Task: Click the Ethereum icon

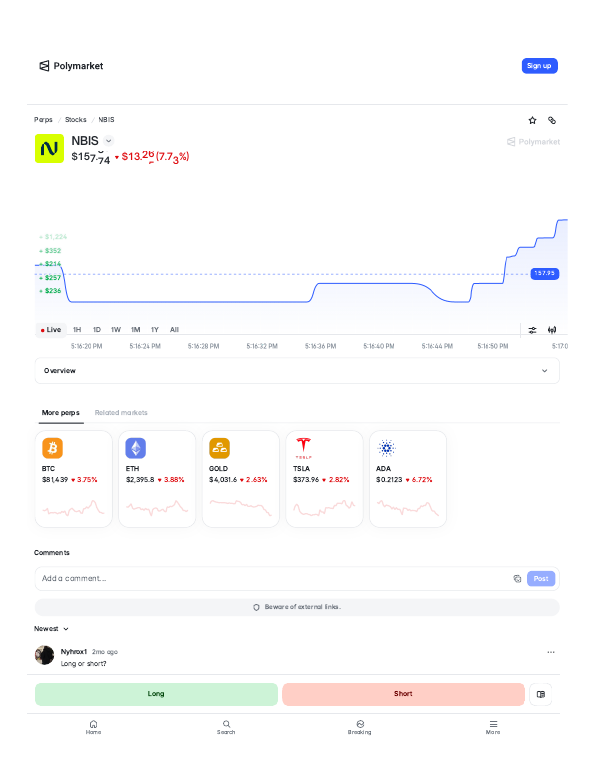Action: (136, 448)
